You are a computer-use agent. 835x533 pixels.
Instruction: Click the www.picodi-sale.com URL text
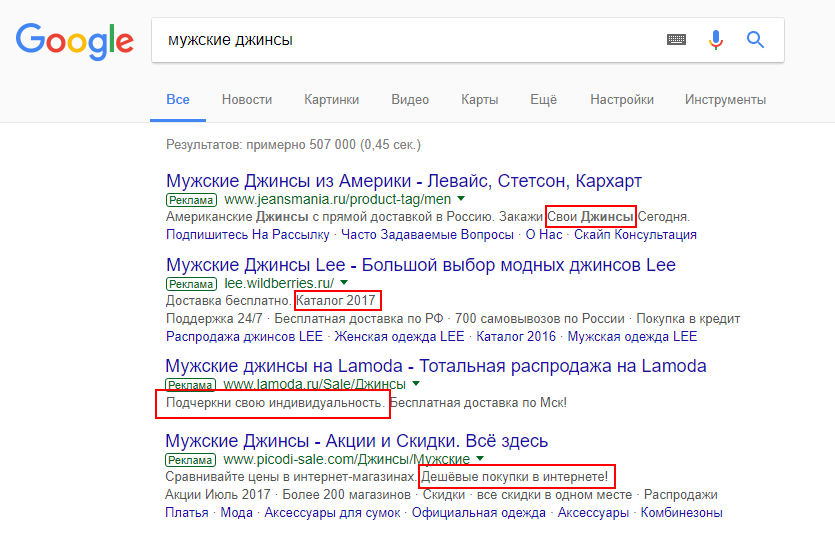347,459
